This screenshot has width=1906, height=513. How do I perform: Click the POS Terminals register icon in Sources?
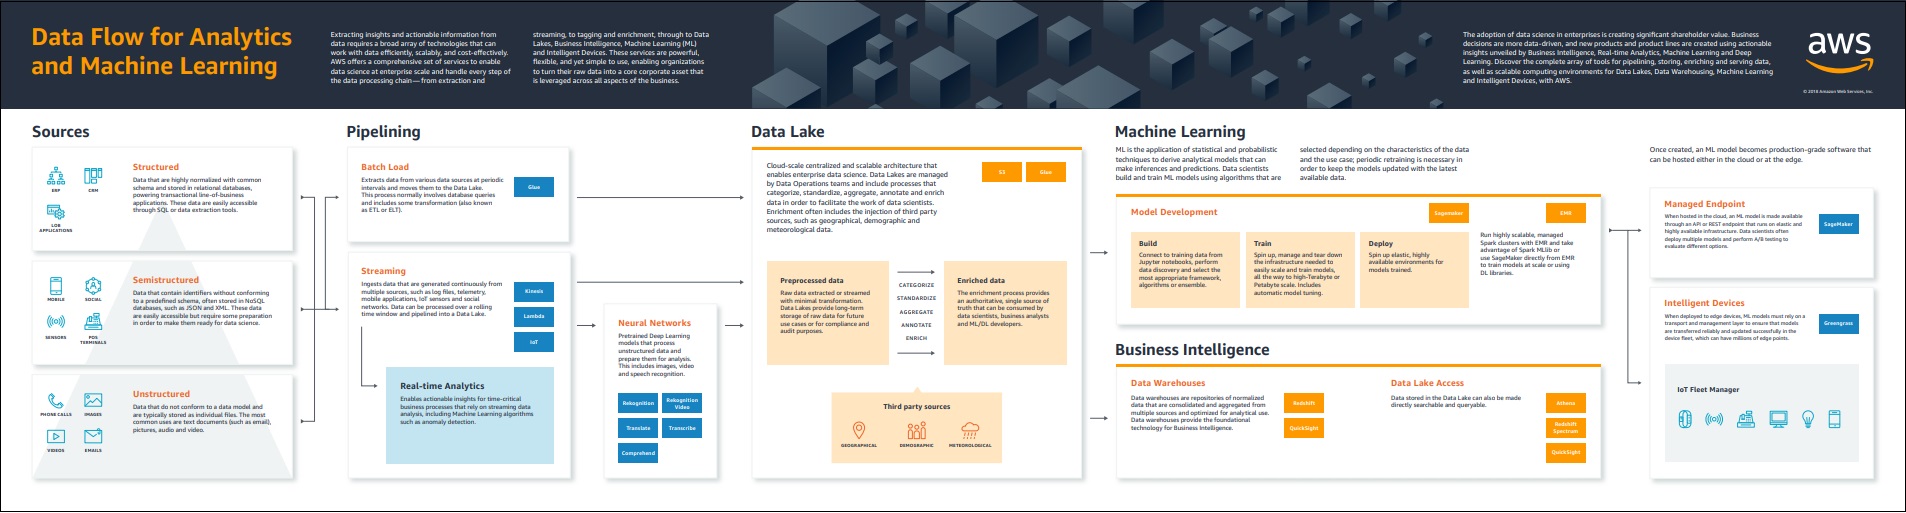pyautogui.click(x=93, y=322)
